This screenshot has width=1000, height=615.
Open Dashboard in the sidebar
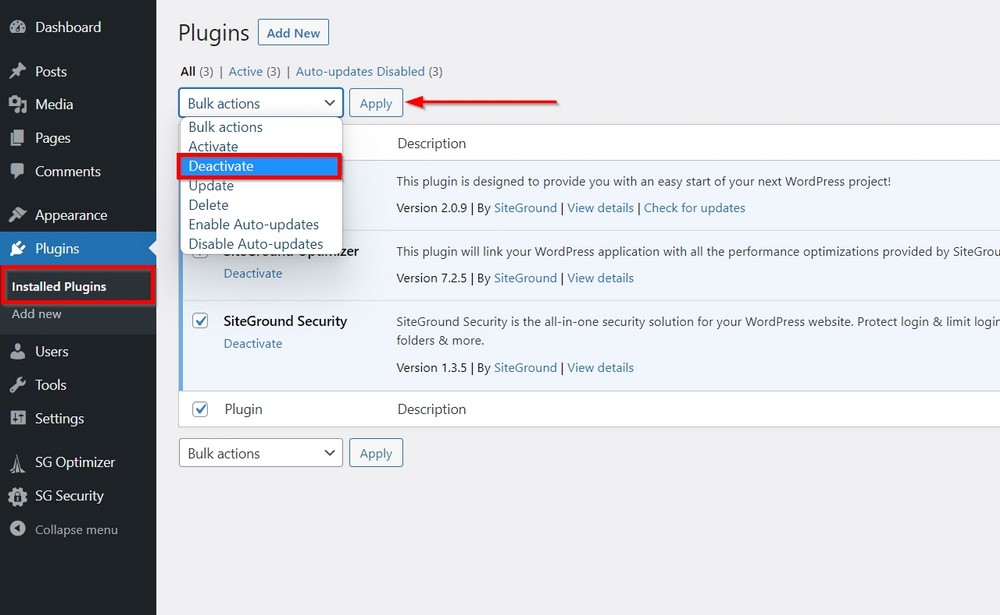(x=68, y=27)
